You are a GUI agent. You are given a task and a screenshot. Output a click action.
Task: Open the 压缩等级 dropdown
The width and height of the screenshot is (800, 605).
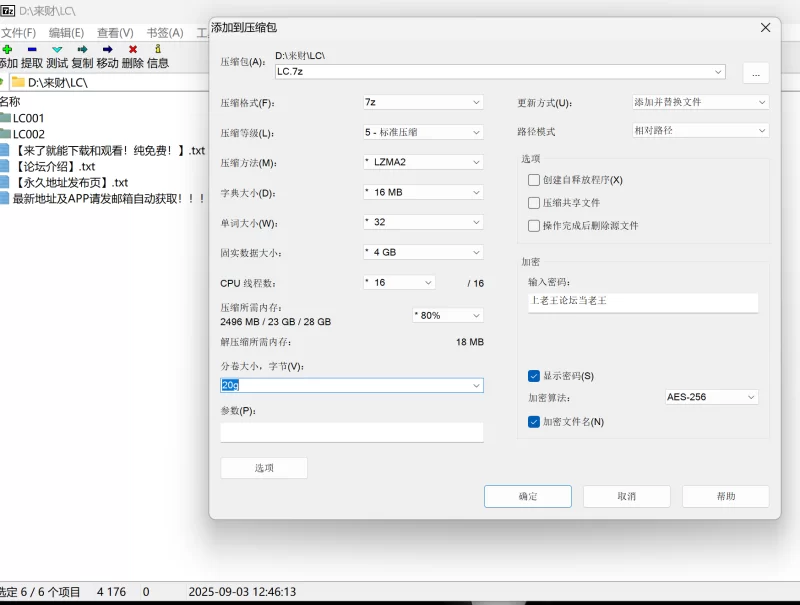point(423,133)
